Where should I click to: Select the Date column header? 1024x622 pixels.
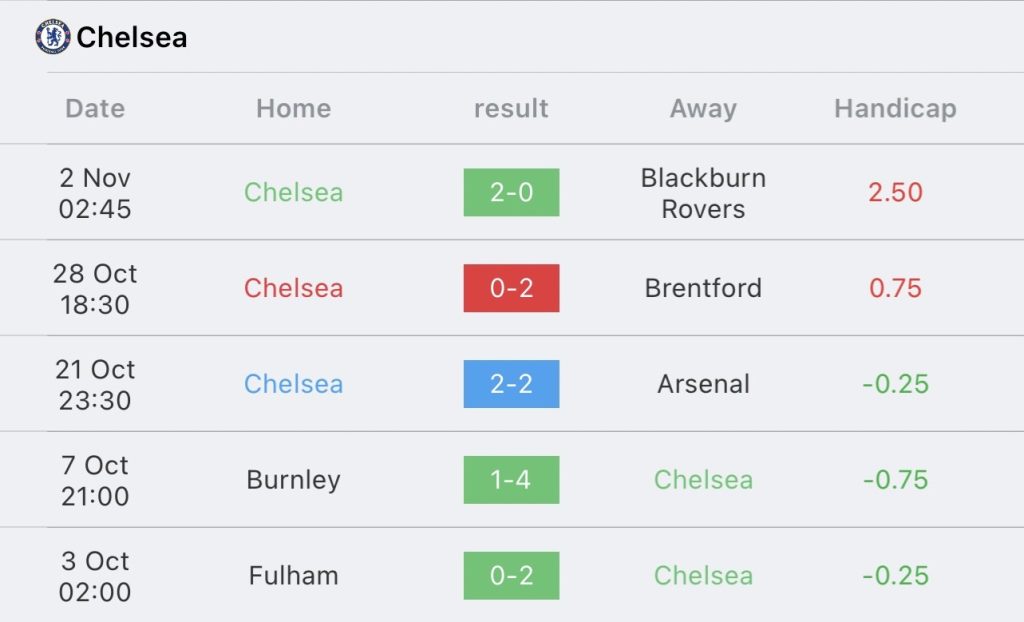pos(95,108)
